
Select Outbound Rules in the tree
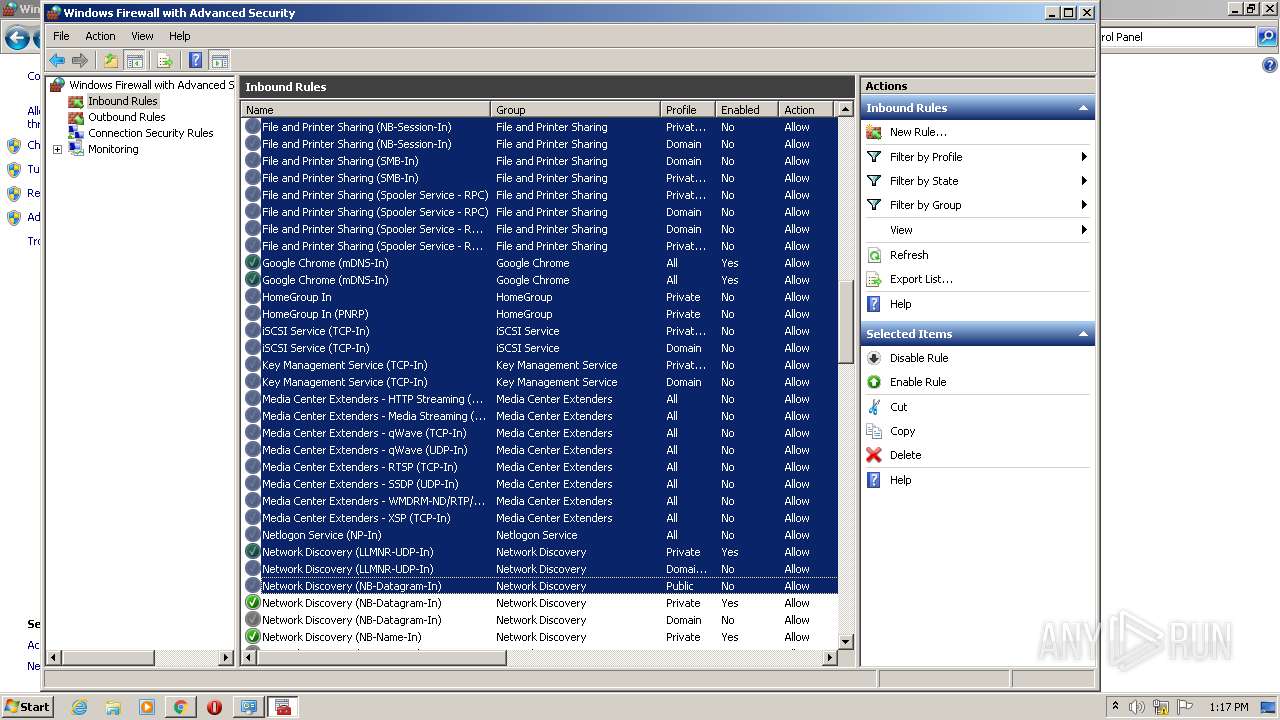click(126, 117)
